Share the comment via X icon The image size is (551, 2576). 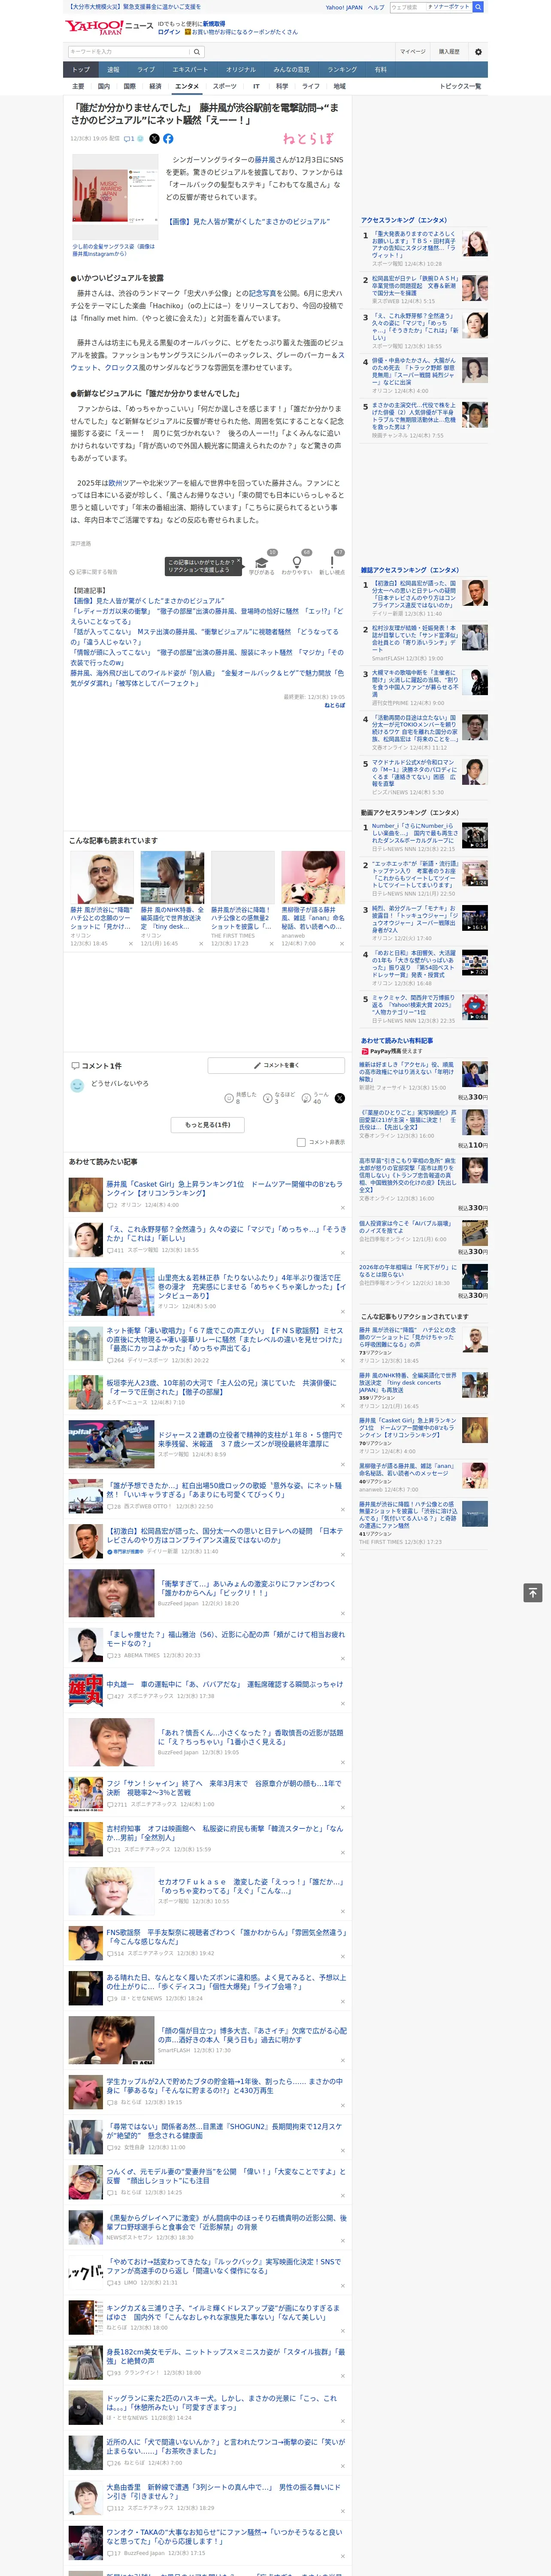340,1098
